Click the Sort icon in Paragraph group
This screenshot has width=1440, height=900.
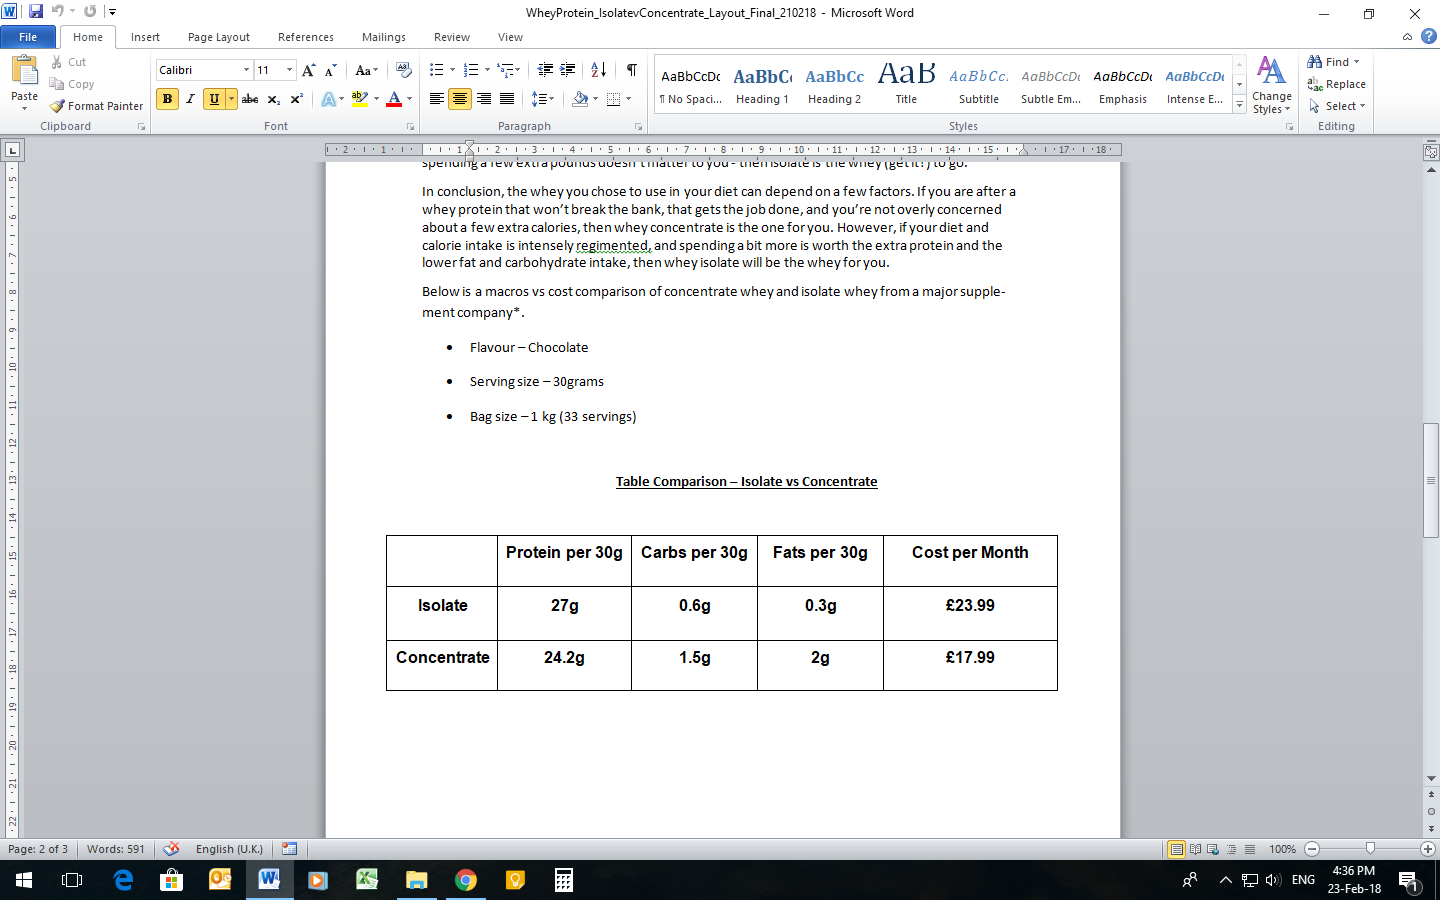(598, 70)
